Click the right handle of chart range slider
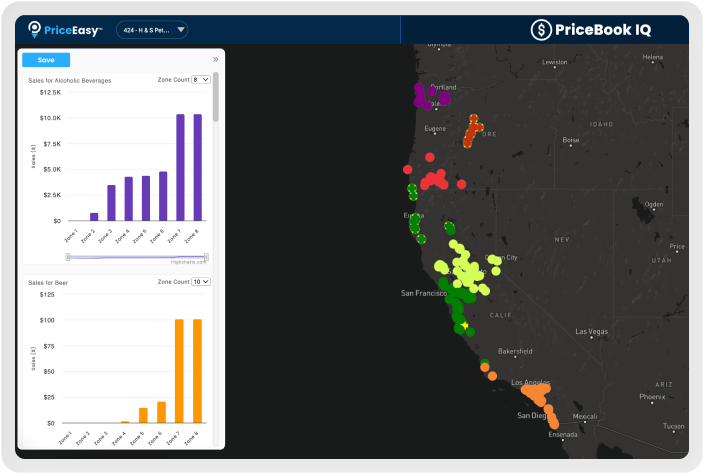This screenshot has width=704, height=474. coord(206,257)
